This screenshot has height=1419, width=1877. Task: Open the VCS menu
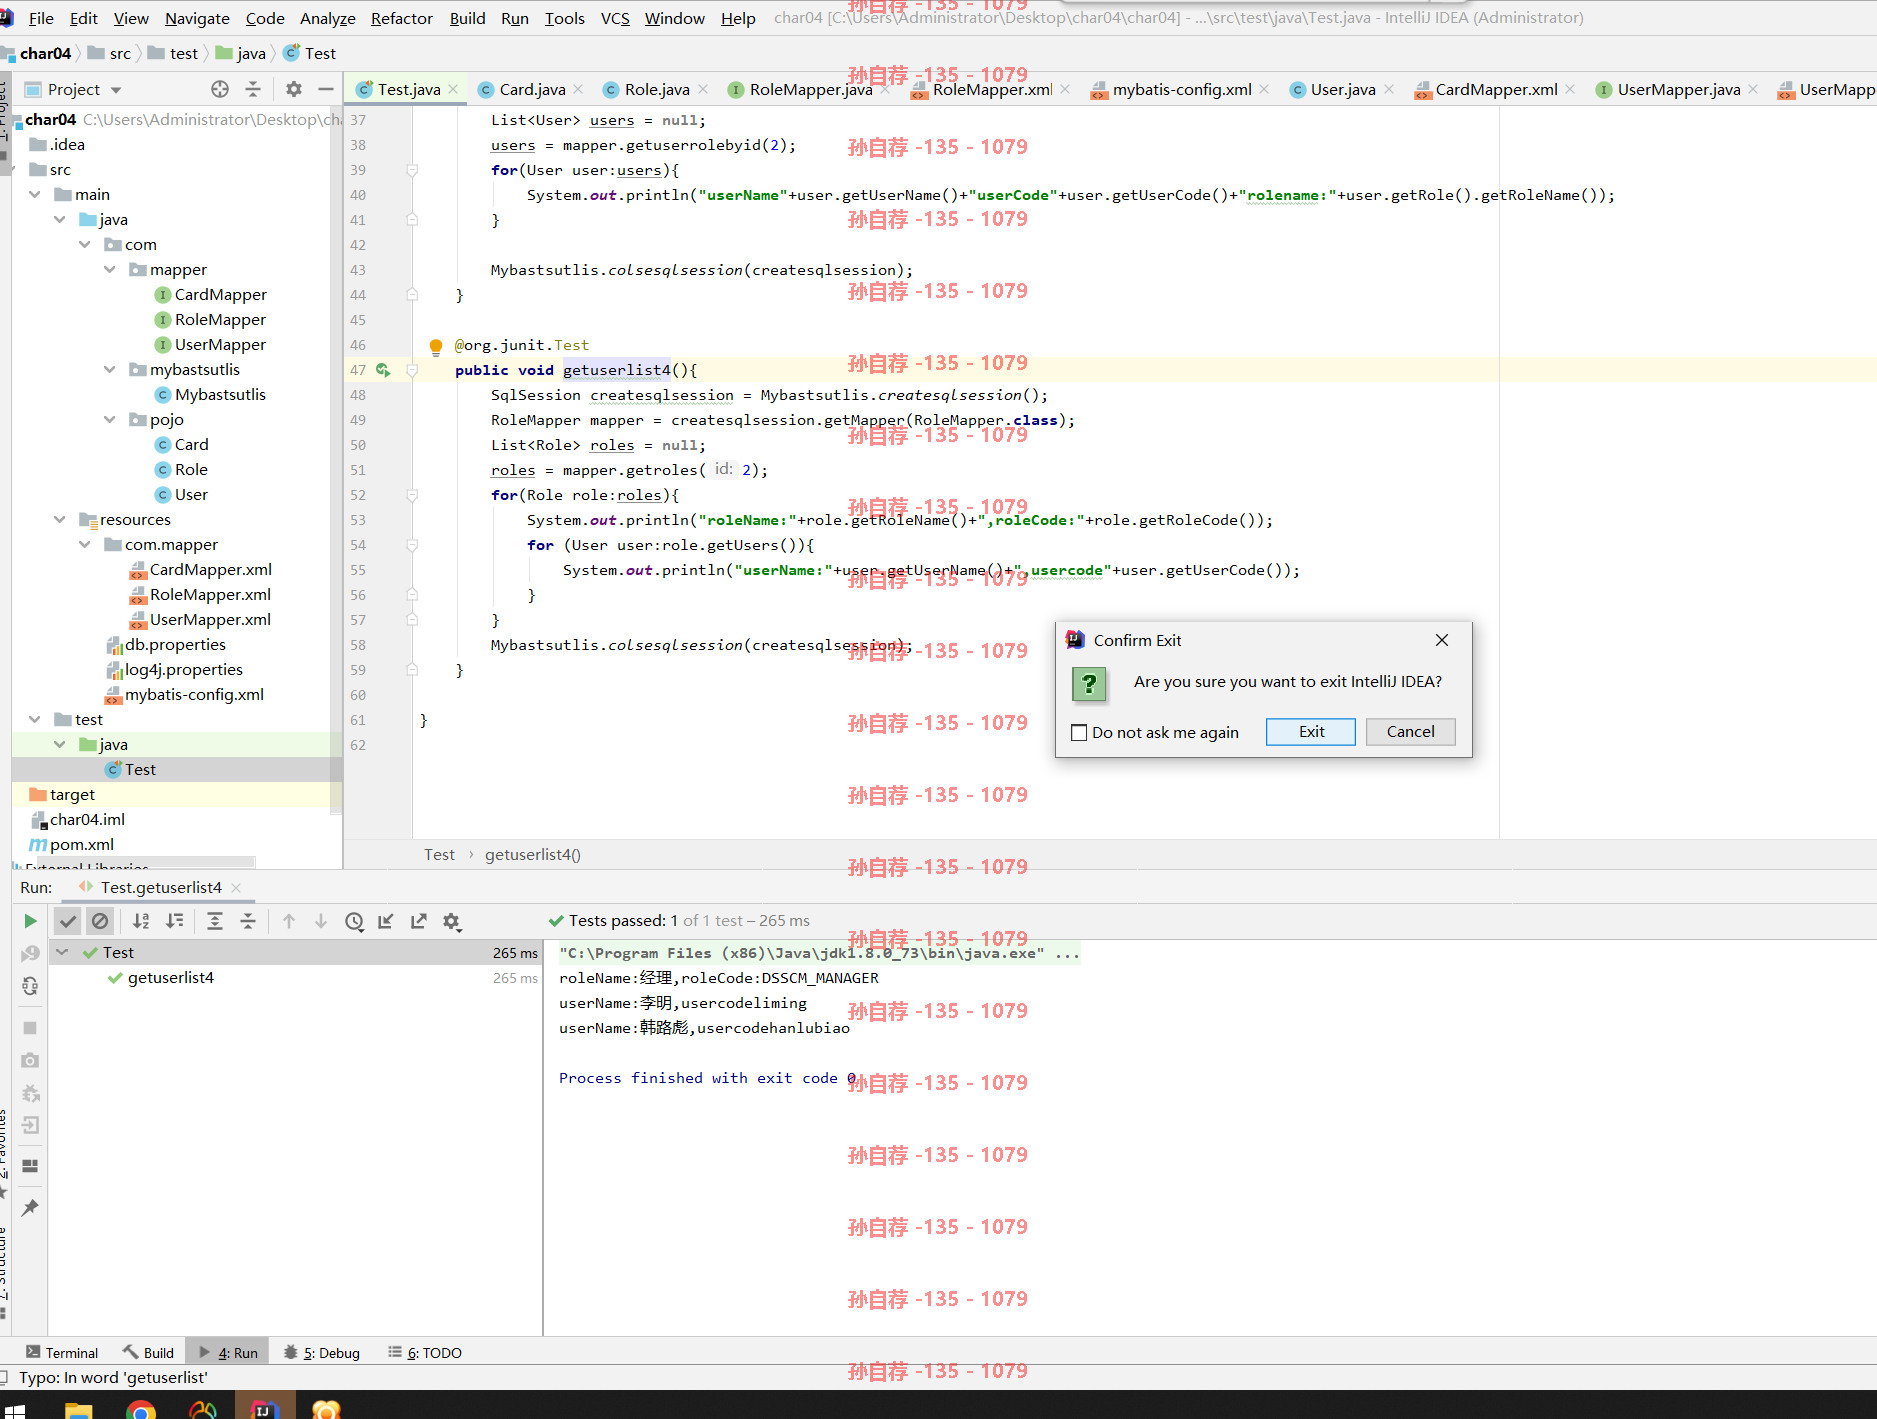[x=615, y=18]
